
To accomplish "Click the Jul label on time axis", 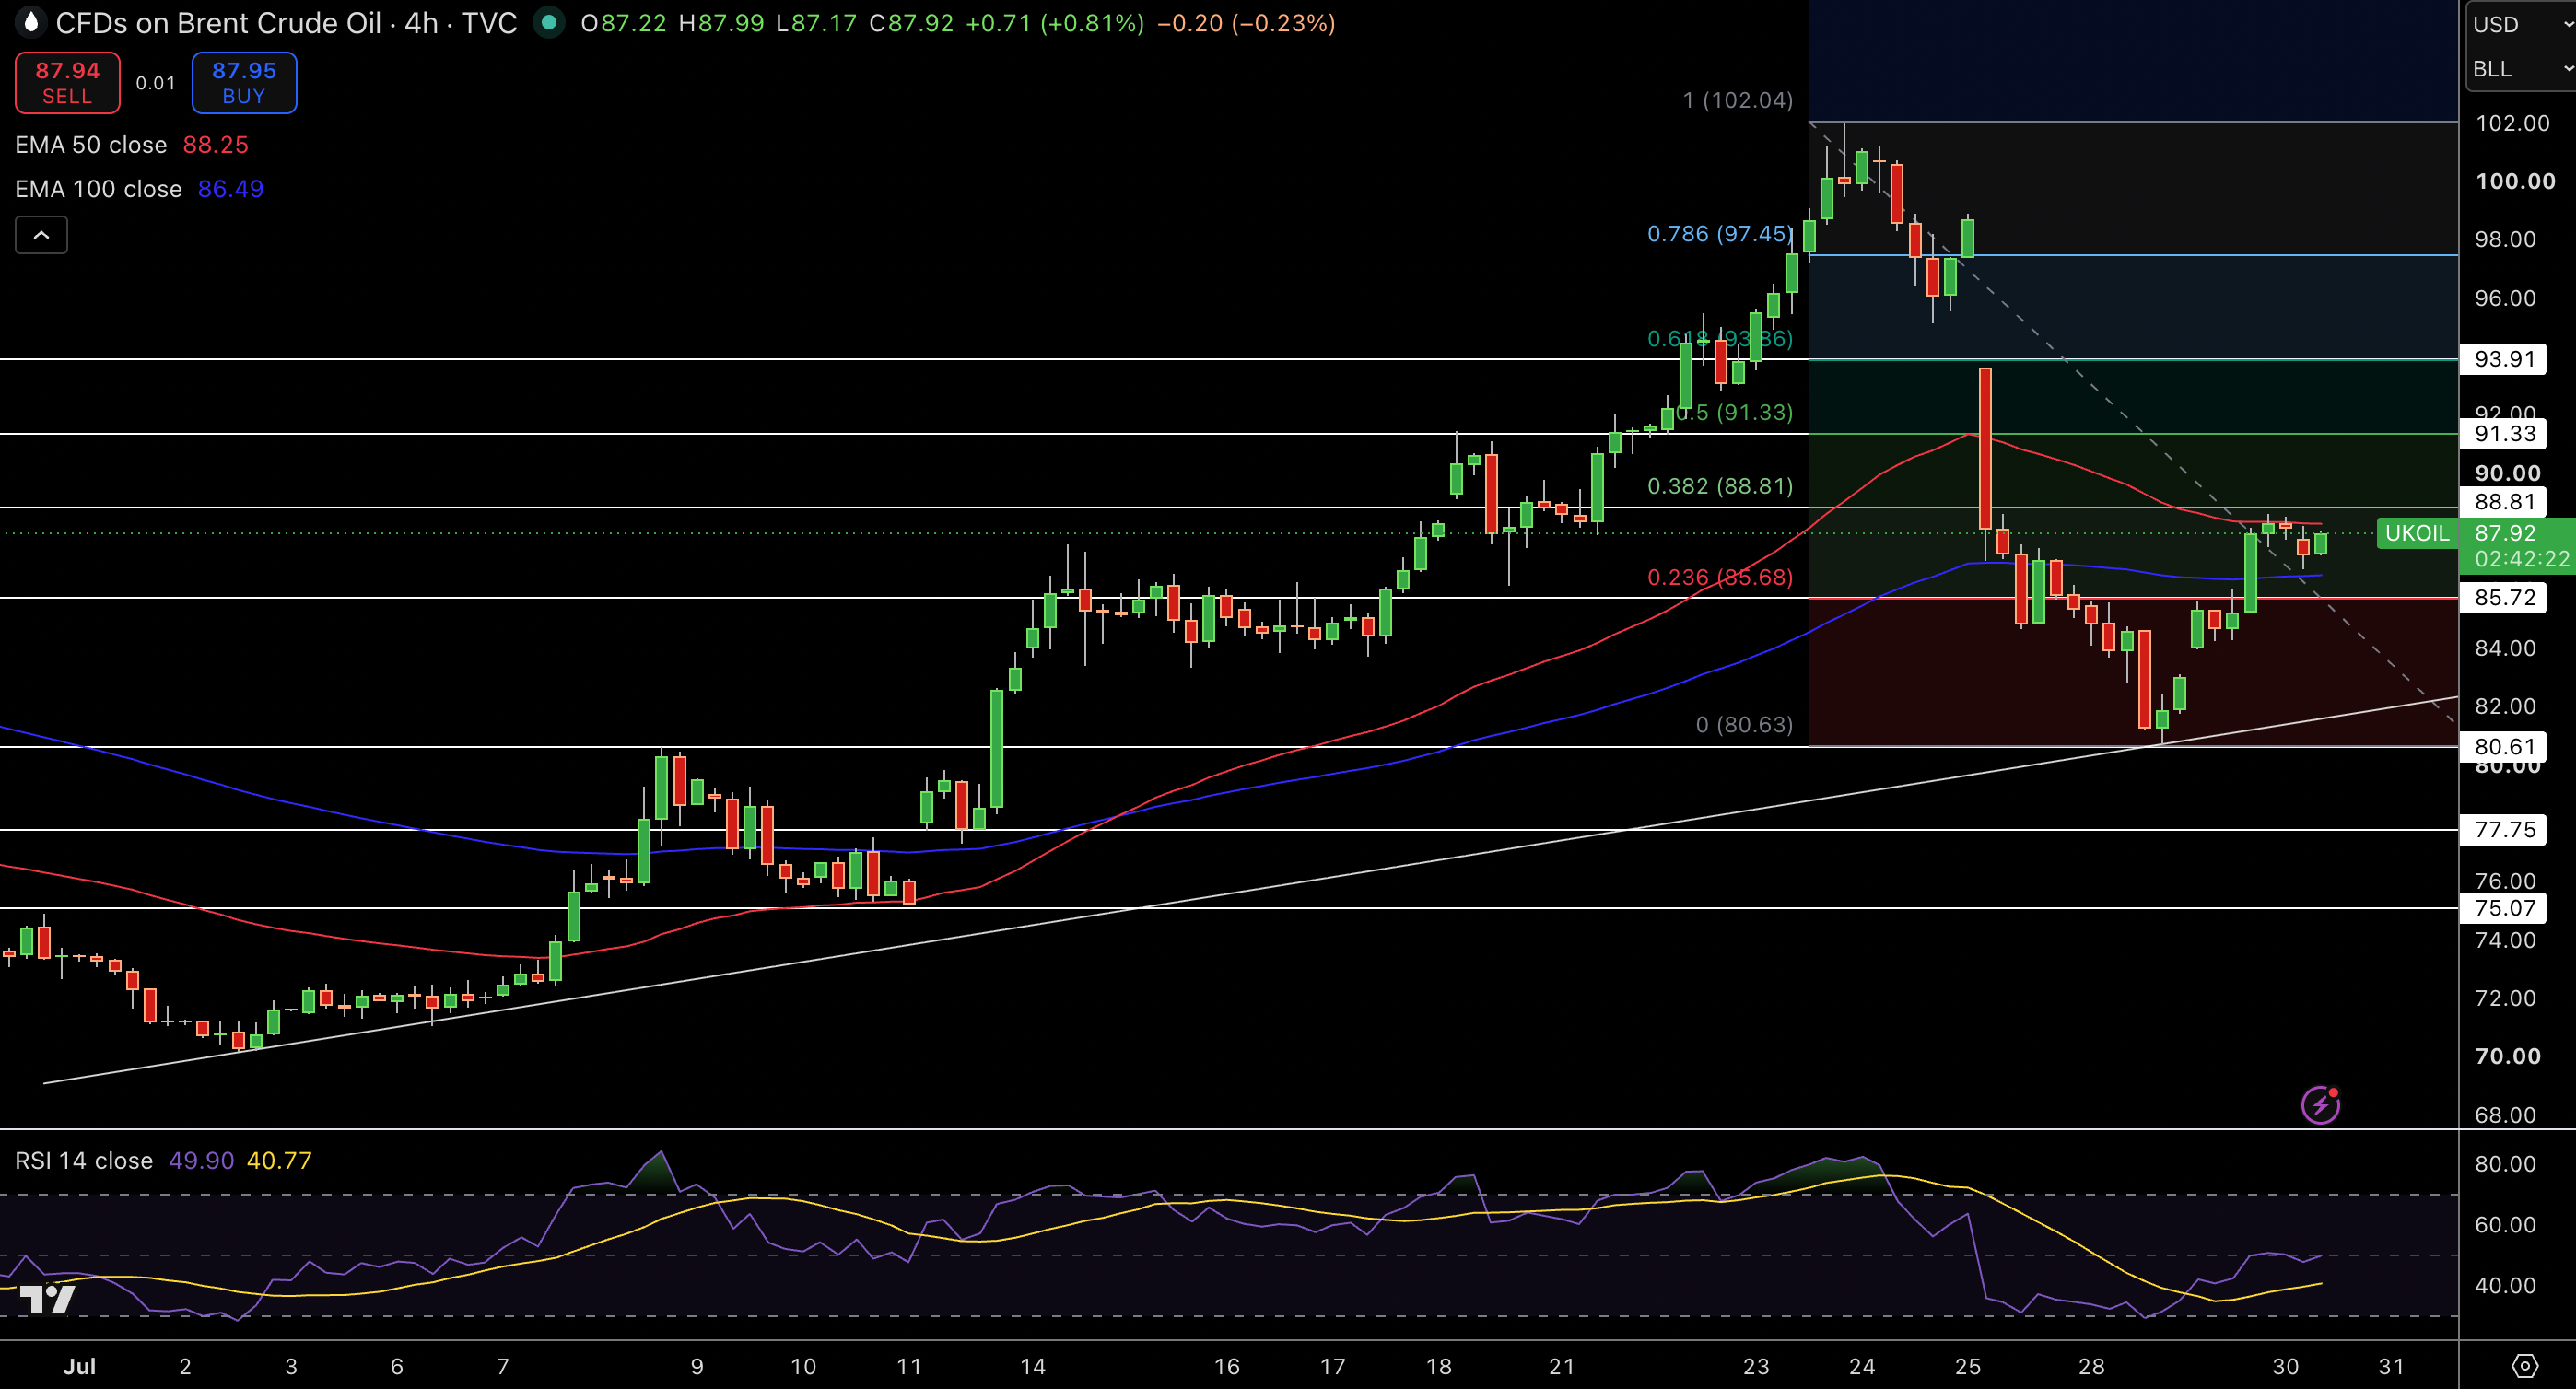I will coord(79,1367).
